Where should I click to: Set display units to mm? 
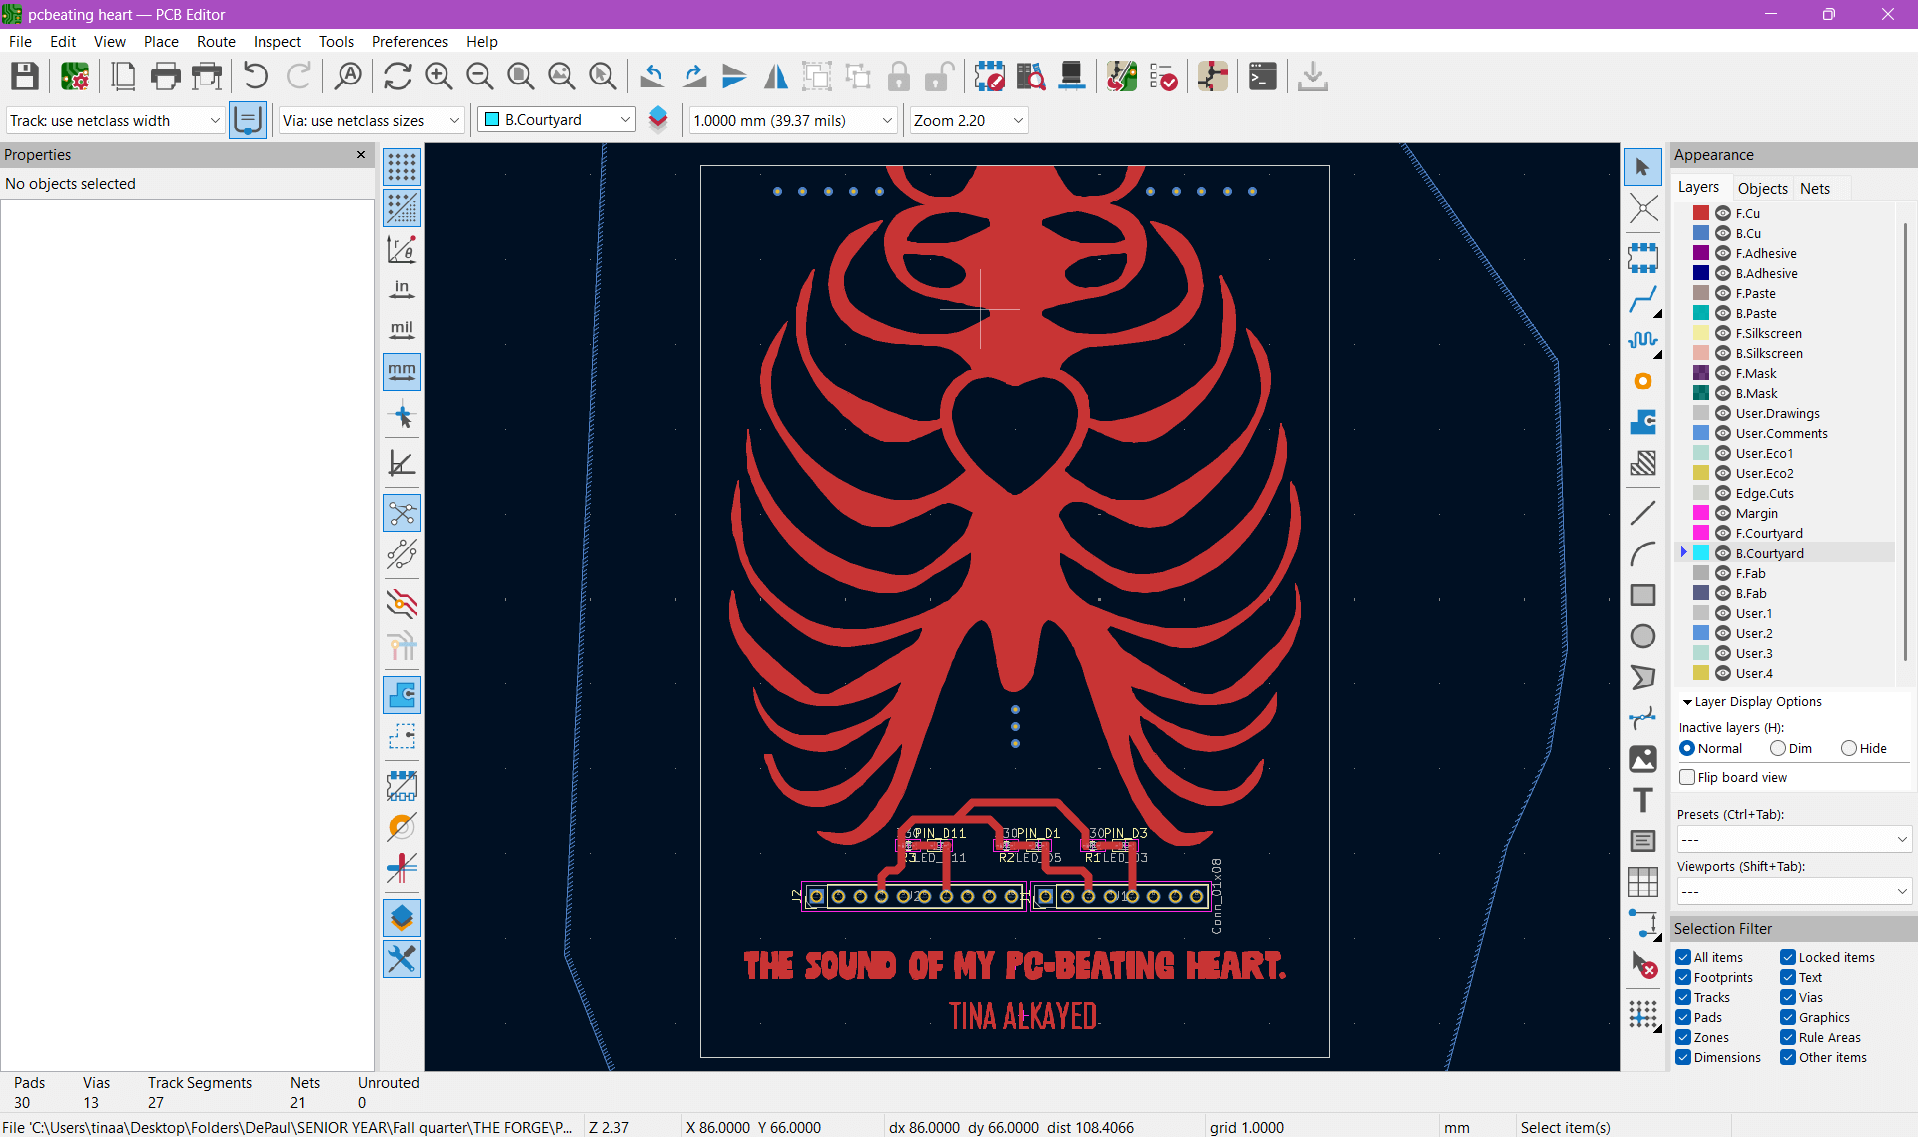pos(401,372)
